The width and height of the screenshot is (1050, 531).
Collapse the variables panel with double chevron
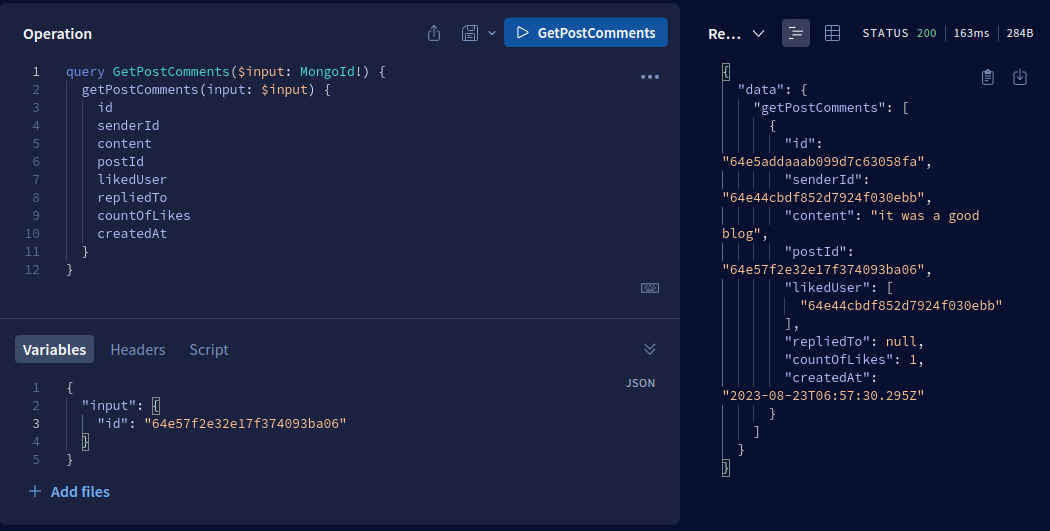650,349
